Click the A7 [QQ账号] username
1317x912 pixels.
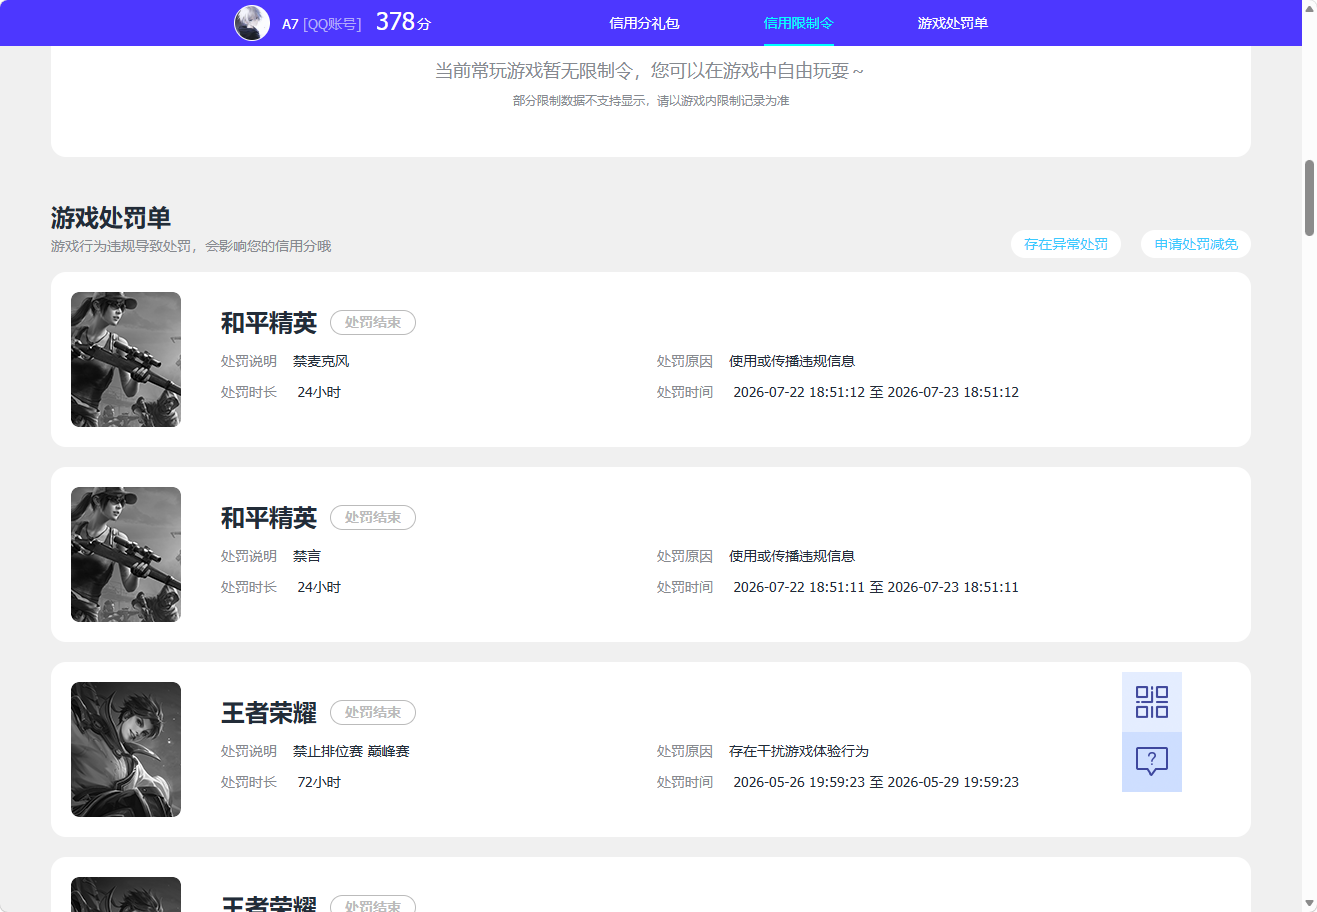click(321, 24)
